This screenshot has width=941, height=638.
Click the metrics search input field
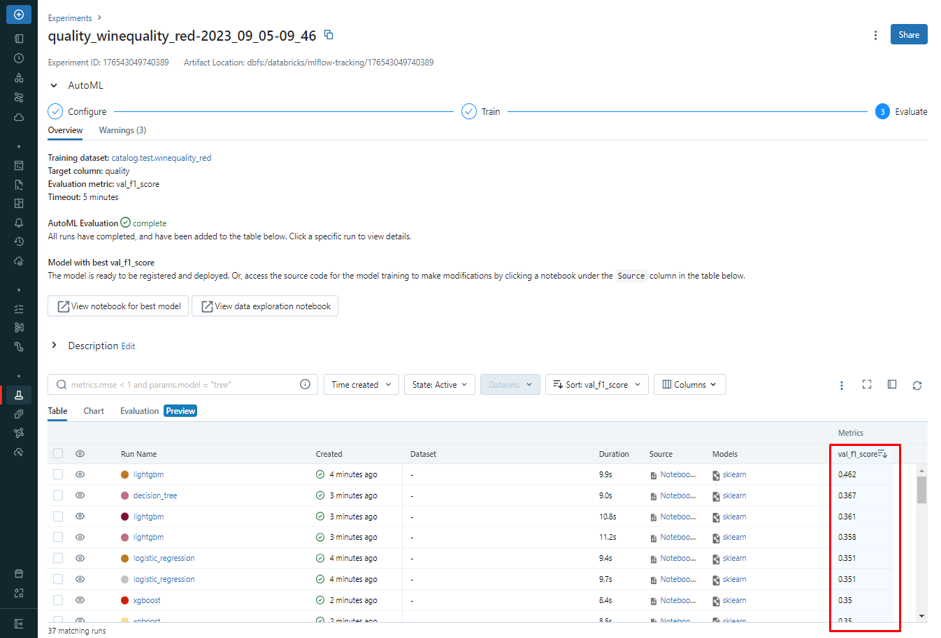180,385
